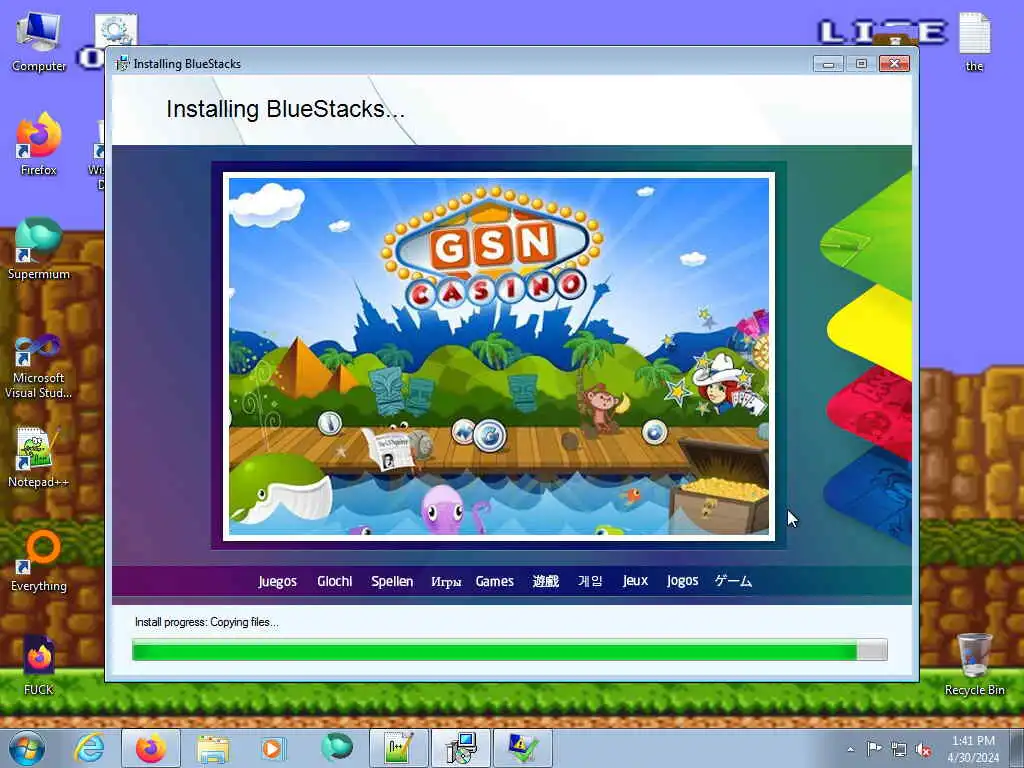
Task: Switch to BlueStacks installer taskbar button
Action: [x=461, y=748]
